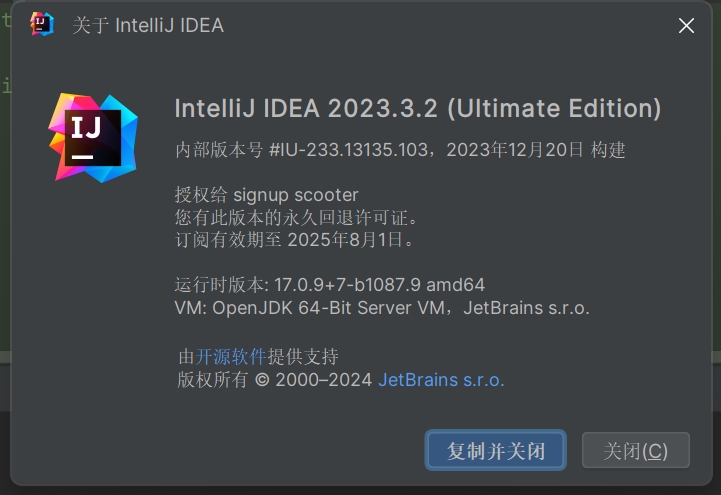Image resolution: width=721 pixels, height=495 pixels.
Task: Click the small IntelliJ icon in title bar
Action: click(x=42, y=25)
